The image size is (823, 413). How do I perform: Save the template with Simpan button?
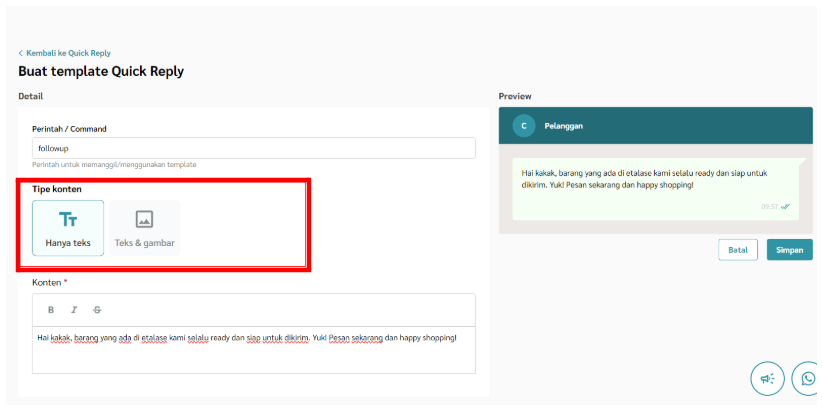click(789, 250)
